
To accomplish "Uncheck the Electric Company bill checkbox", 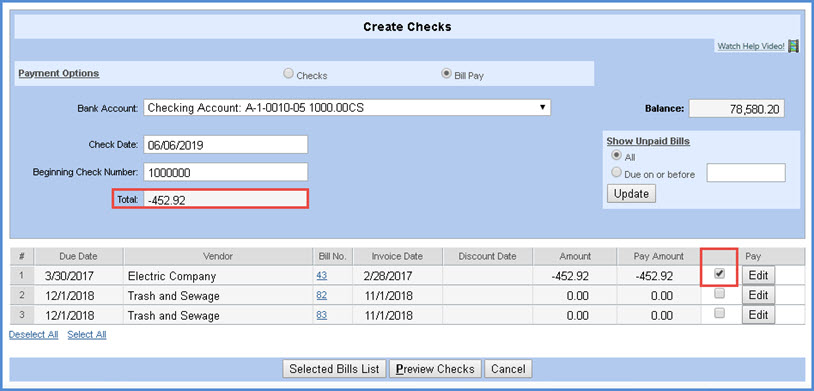I will tap(719, 274).
